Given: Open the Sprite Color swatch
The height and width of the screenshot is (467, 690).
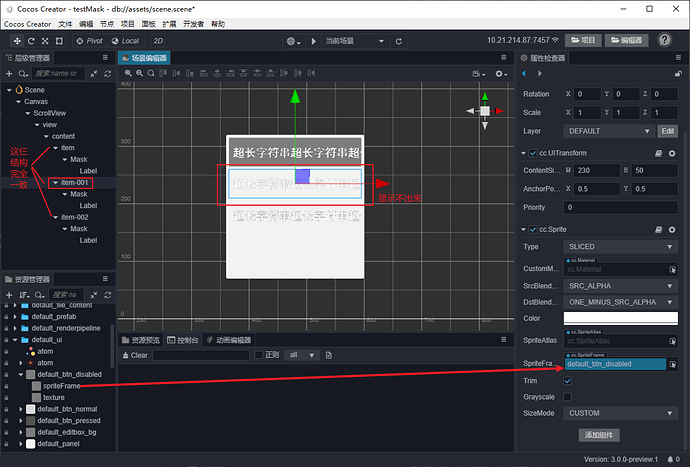Looking at the screenshot, I should click(620, 318).
